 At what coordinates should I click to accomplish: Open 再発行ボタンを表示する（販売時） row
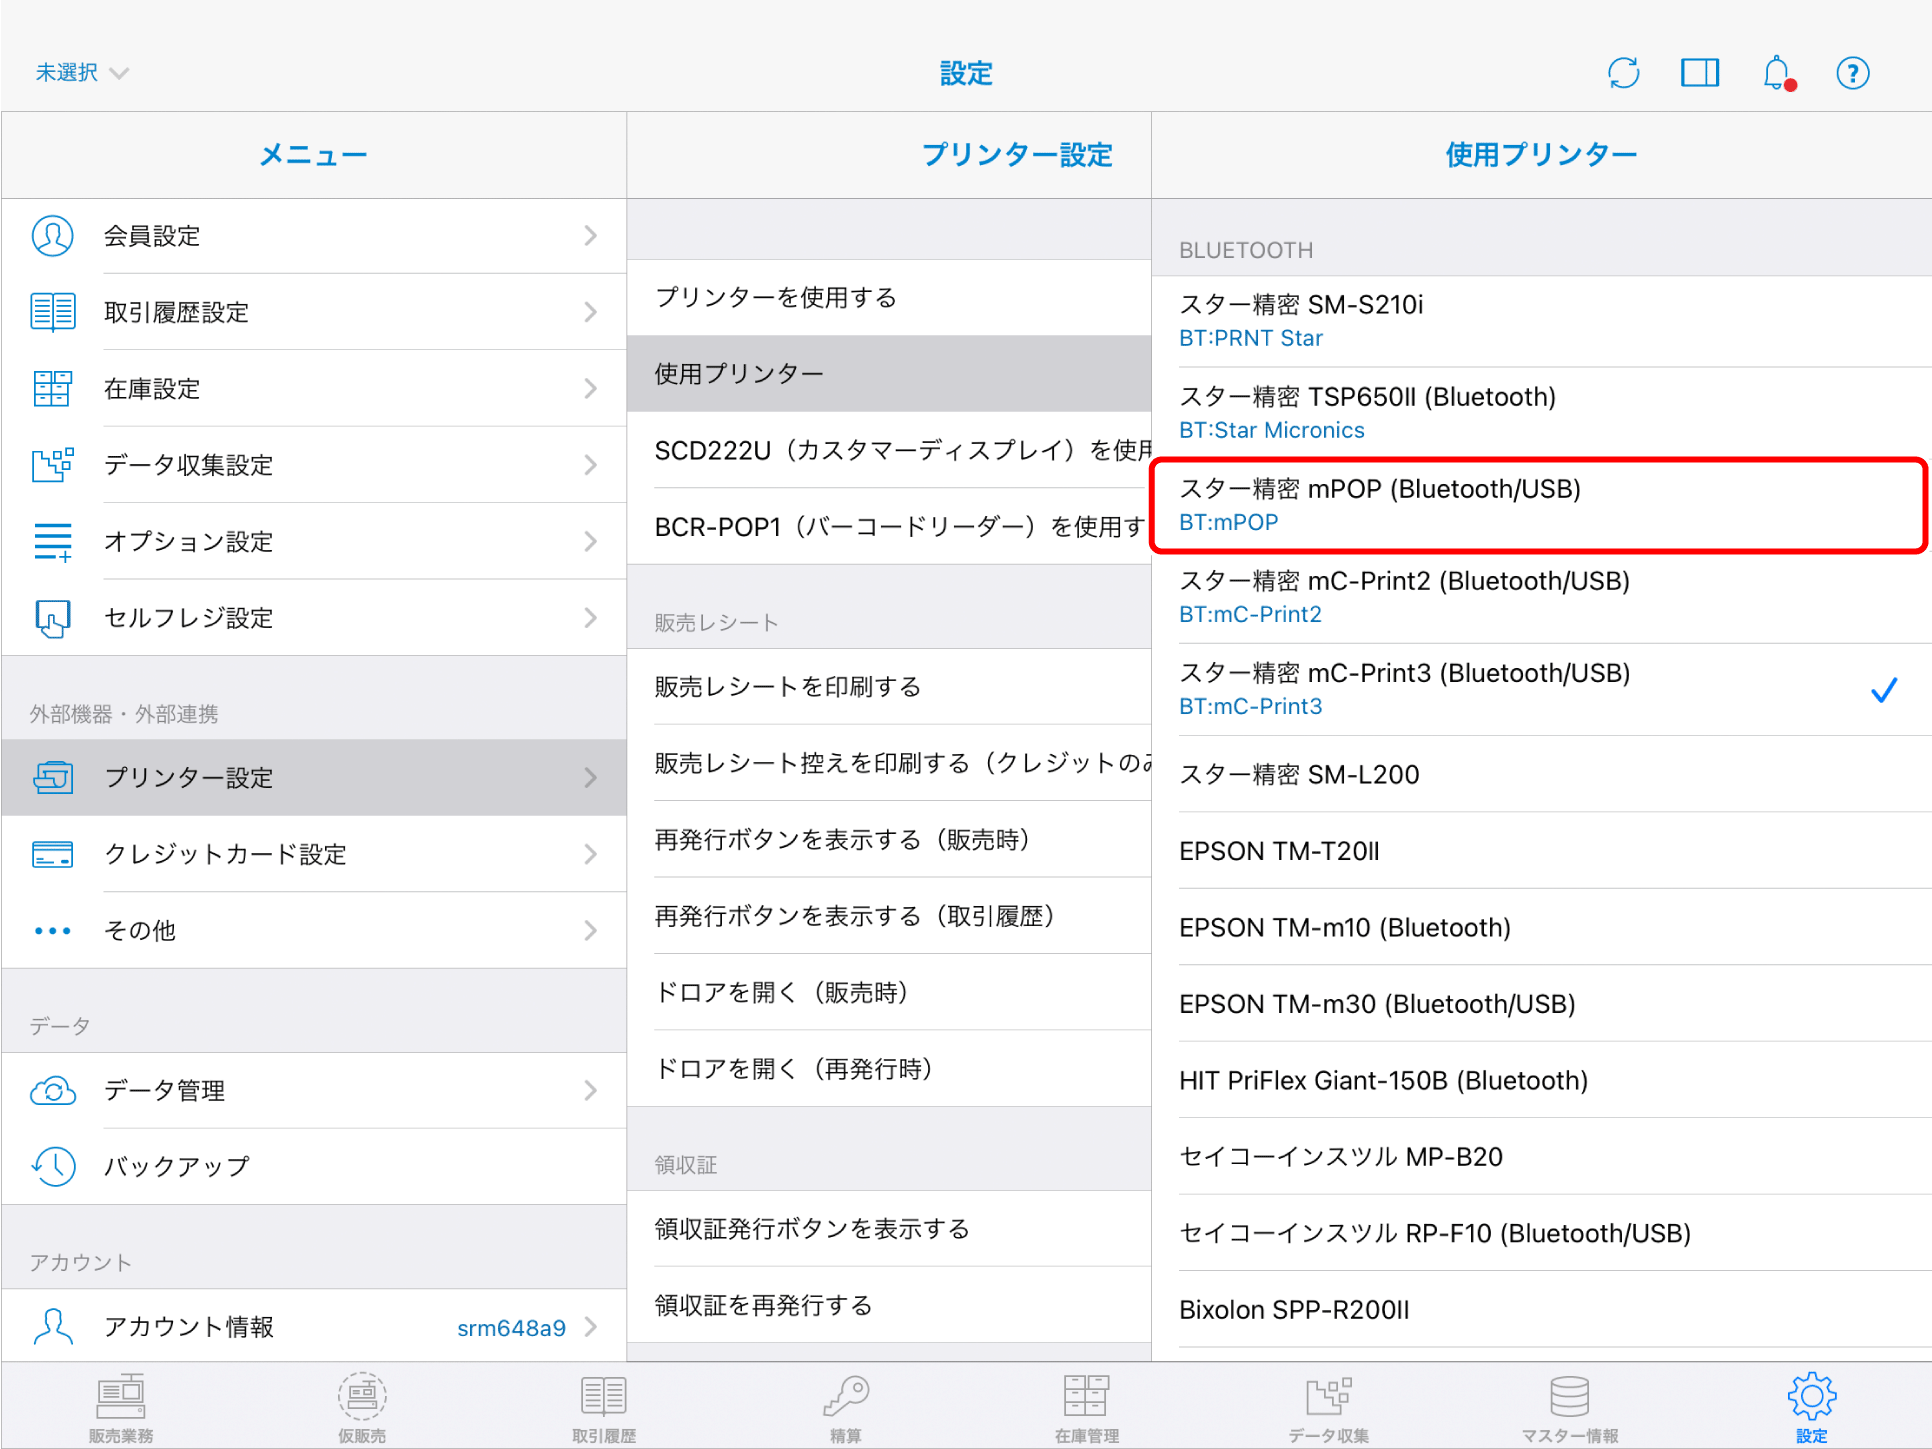click(x=889, y=840)
